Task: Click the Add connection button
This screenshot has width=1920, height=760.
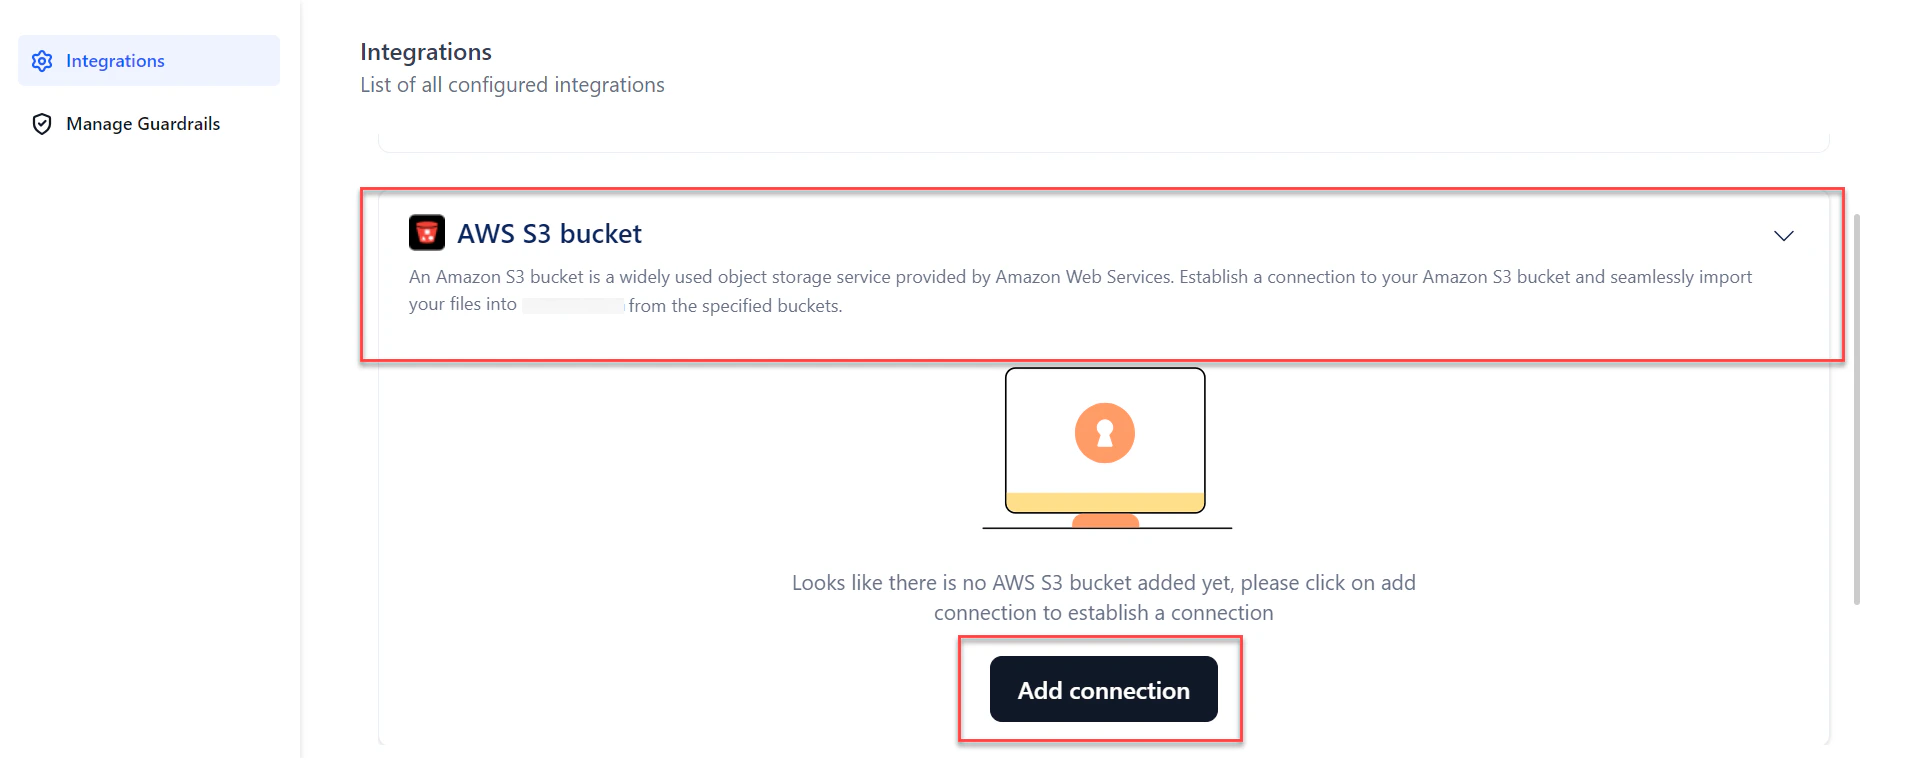Action: (x=1103, y=690)
